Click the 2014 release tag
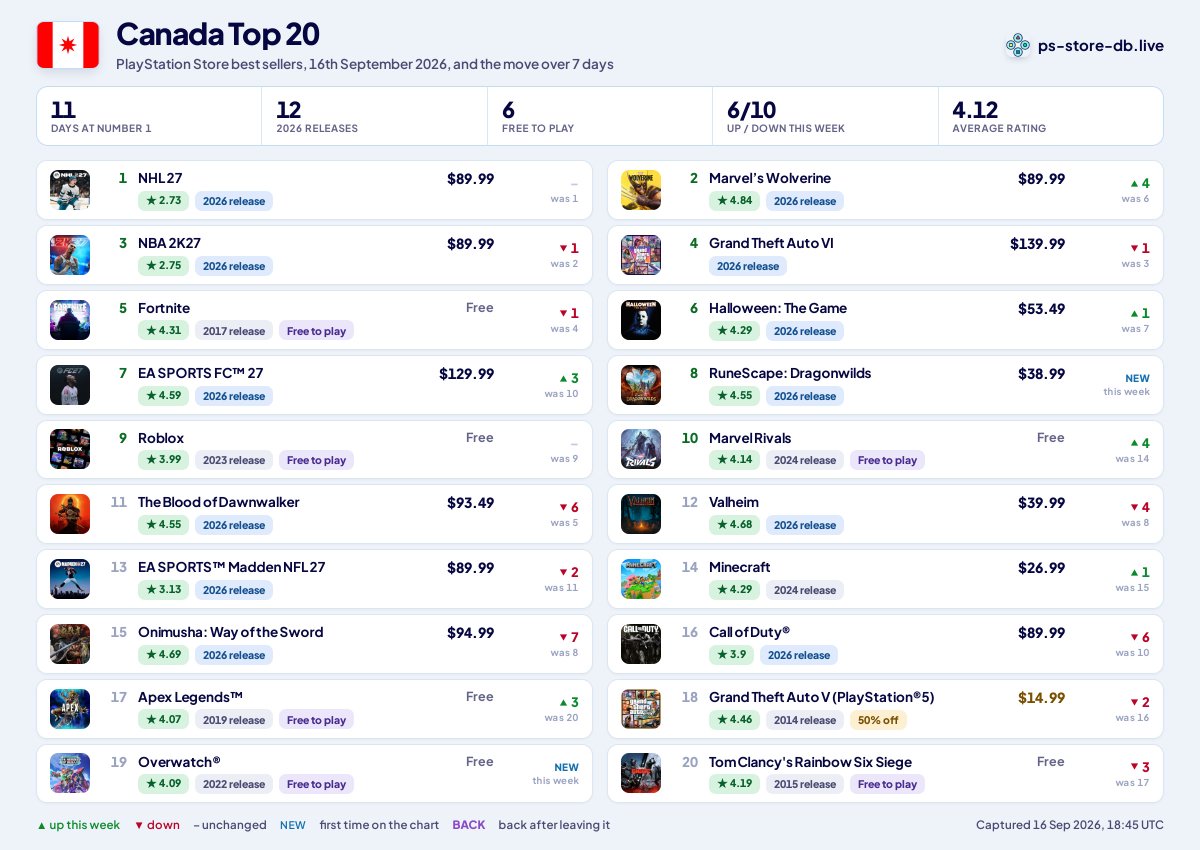Image resolution: width=1200 pixels, height=850 pixels. (805, 720)
